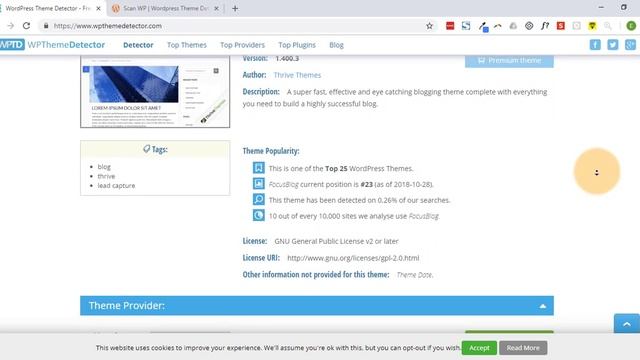Viewport: 640px width, 360px height.
Task: Click the 'thrive' tag
Action: [106, 176]
